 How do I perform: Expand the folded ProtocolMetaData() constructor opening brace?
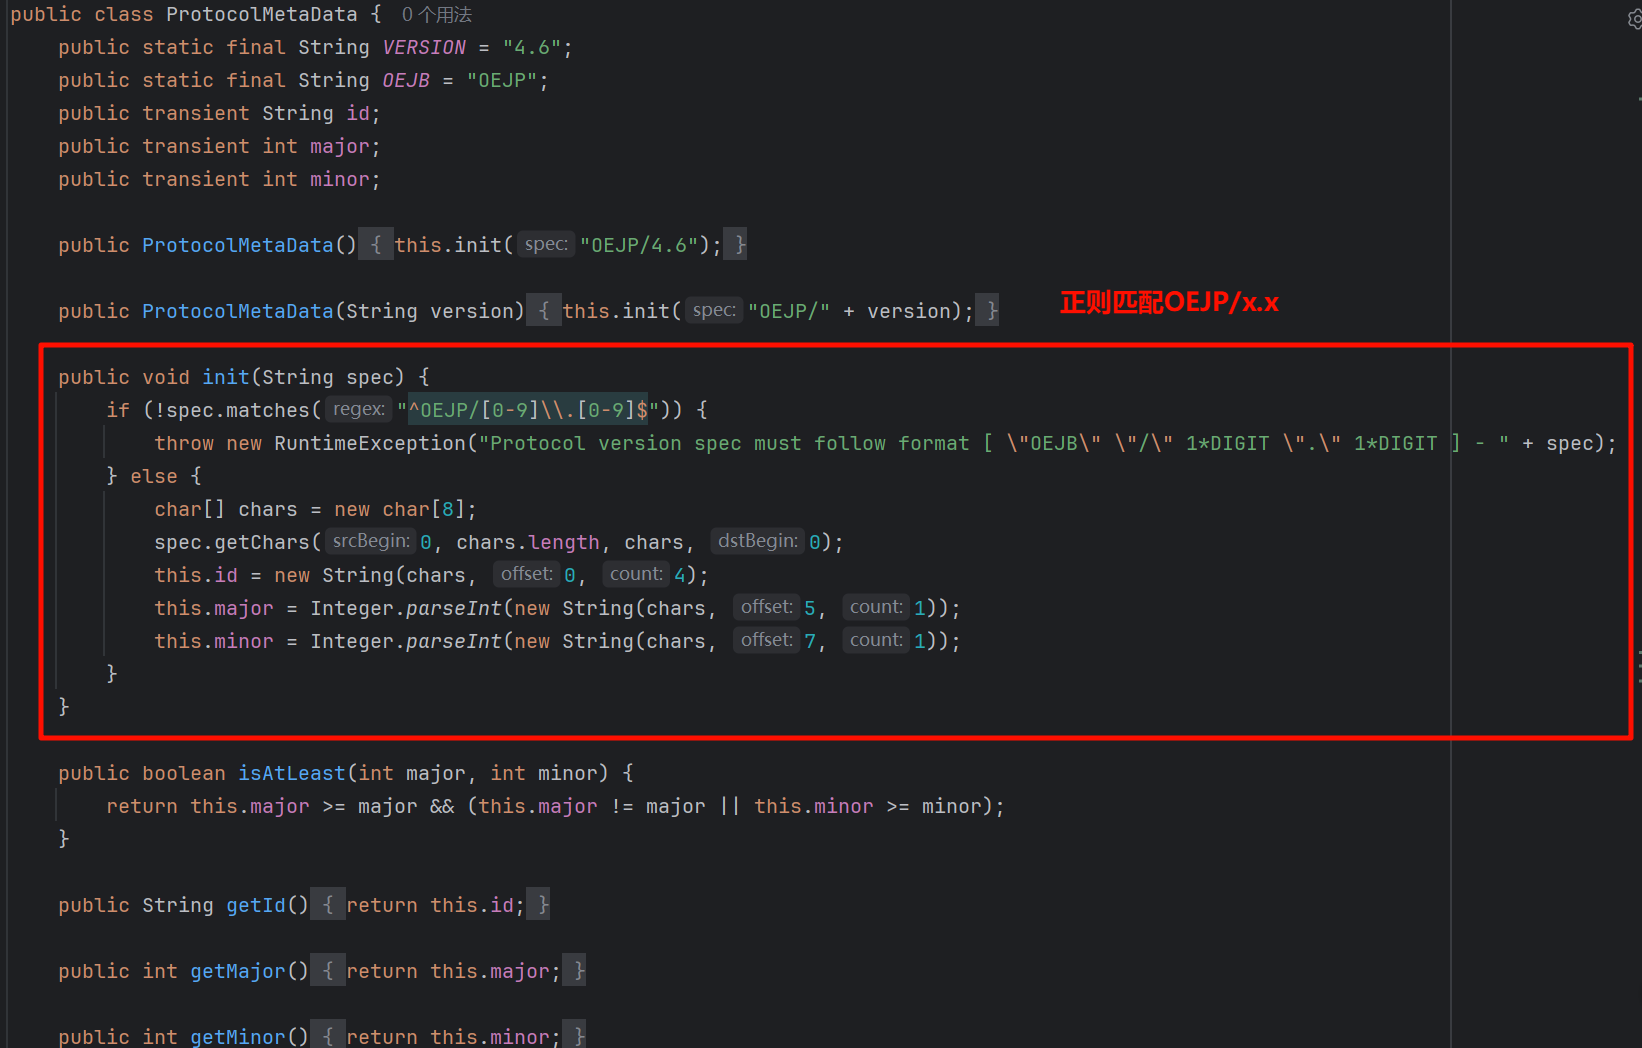[376, 245]
